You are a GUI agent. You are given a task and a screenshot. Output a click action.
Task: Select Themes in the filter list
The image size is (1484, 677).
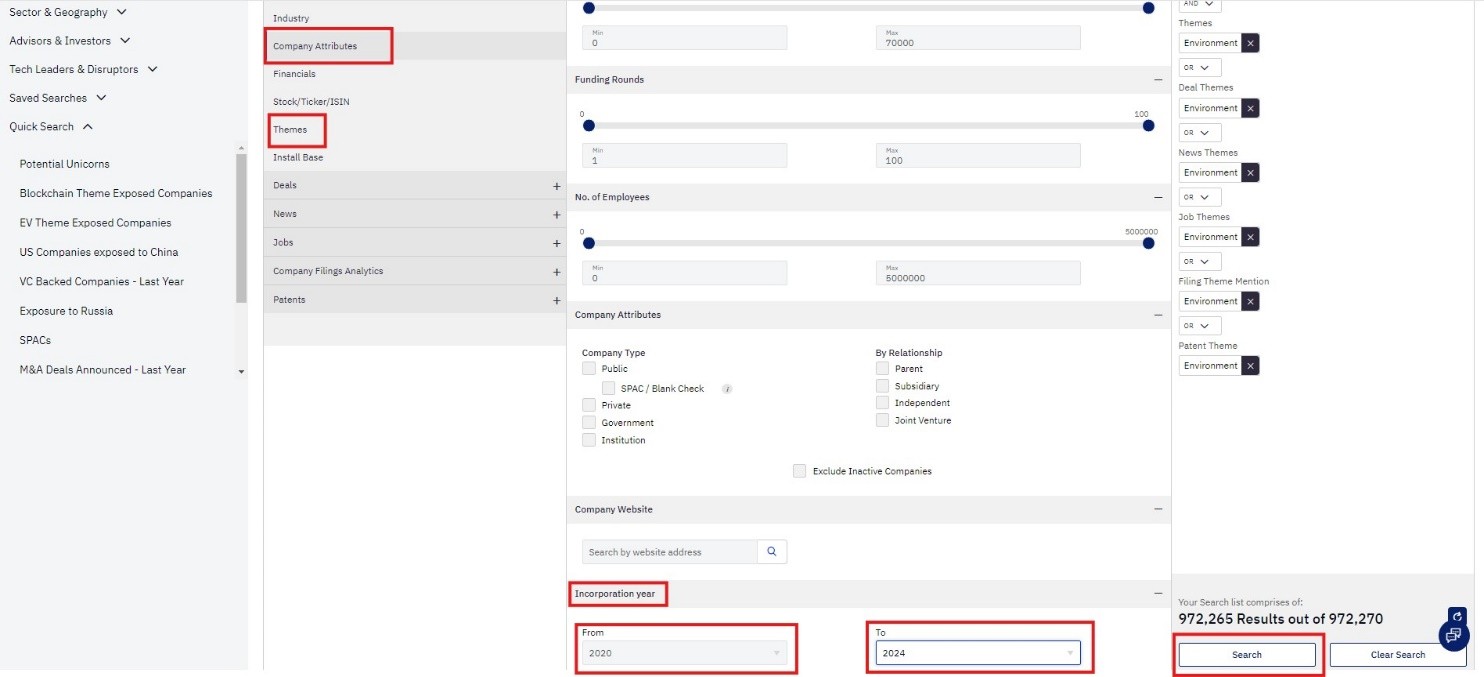coord(290,130)
